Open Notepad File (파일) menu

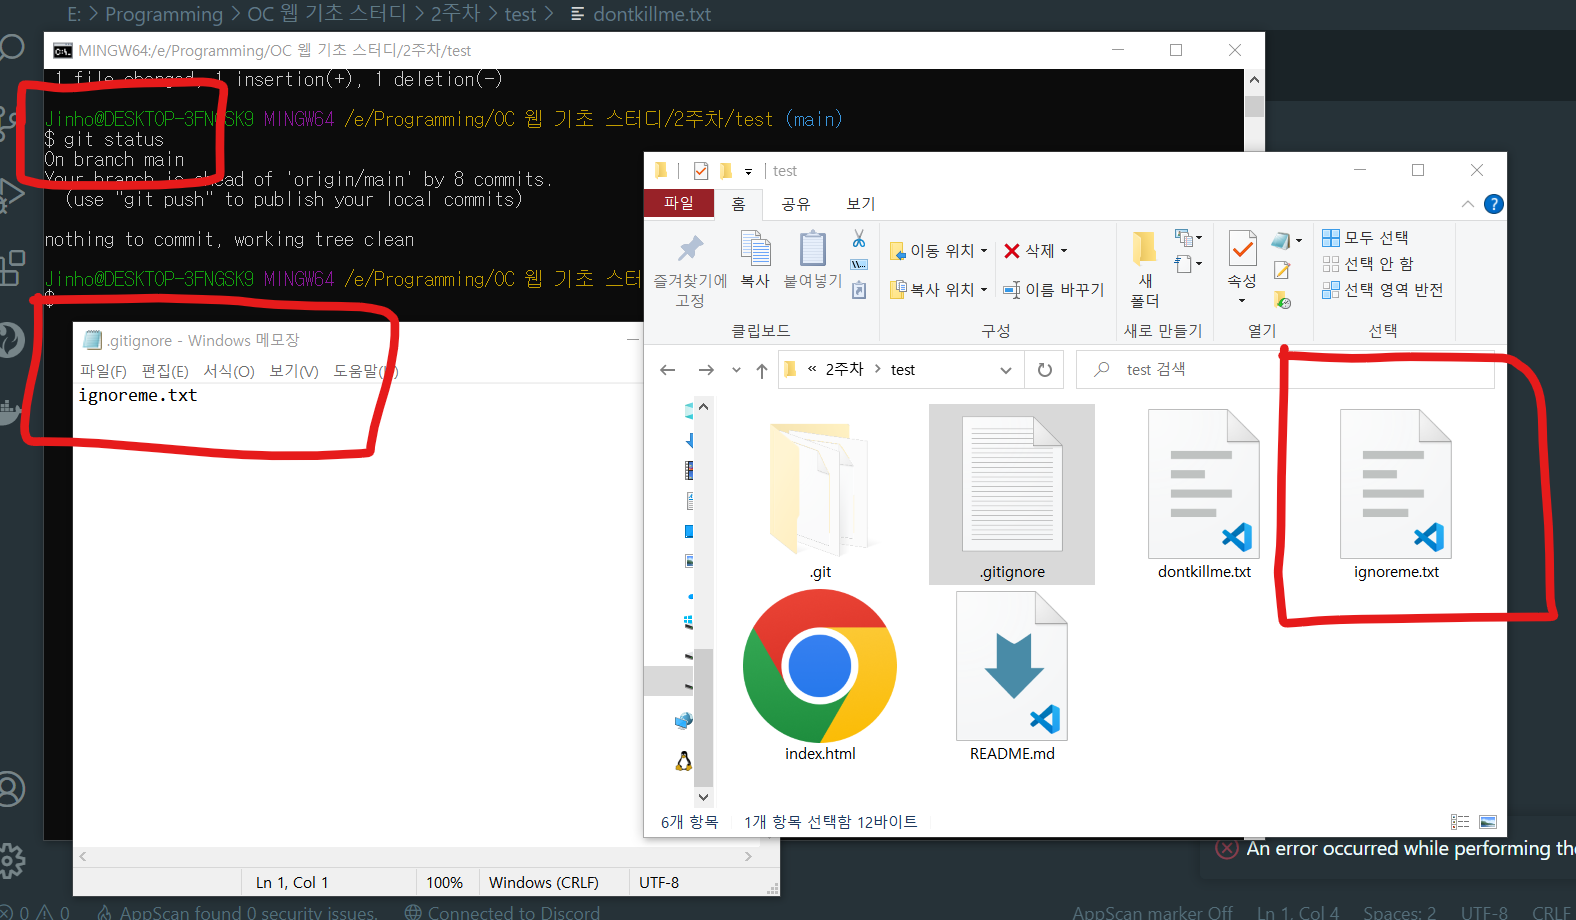click(103, 371)
